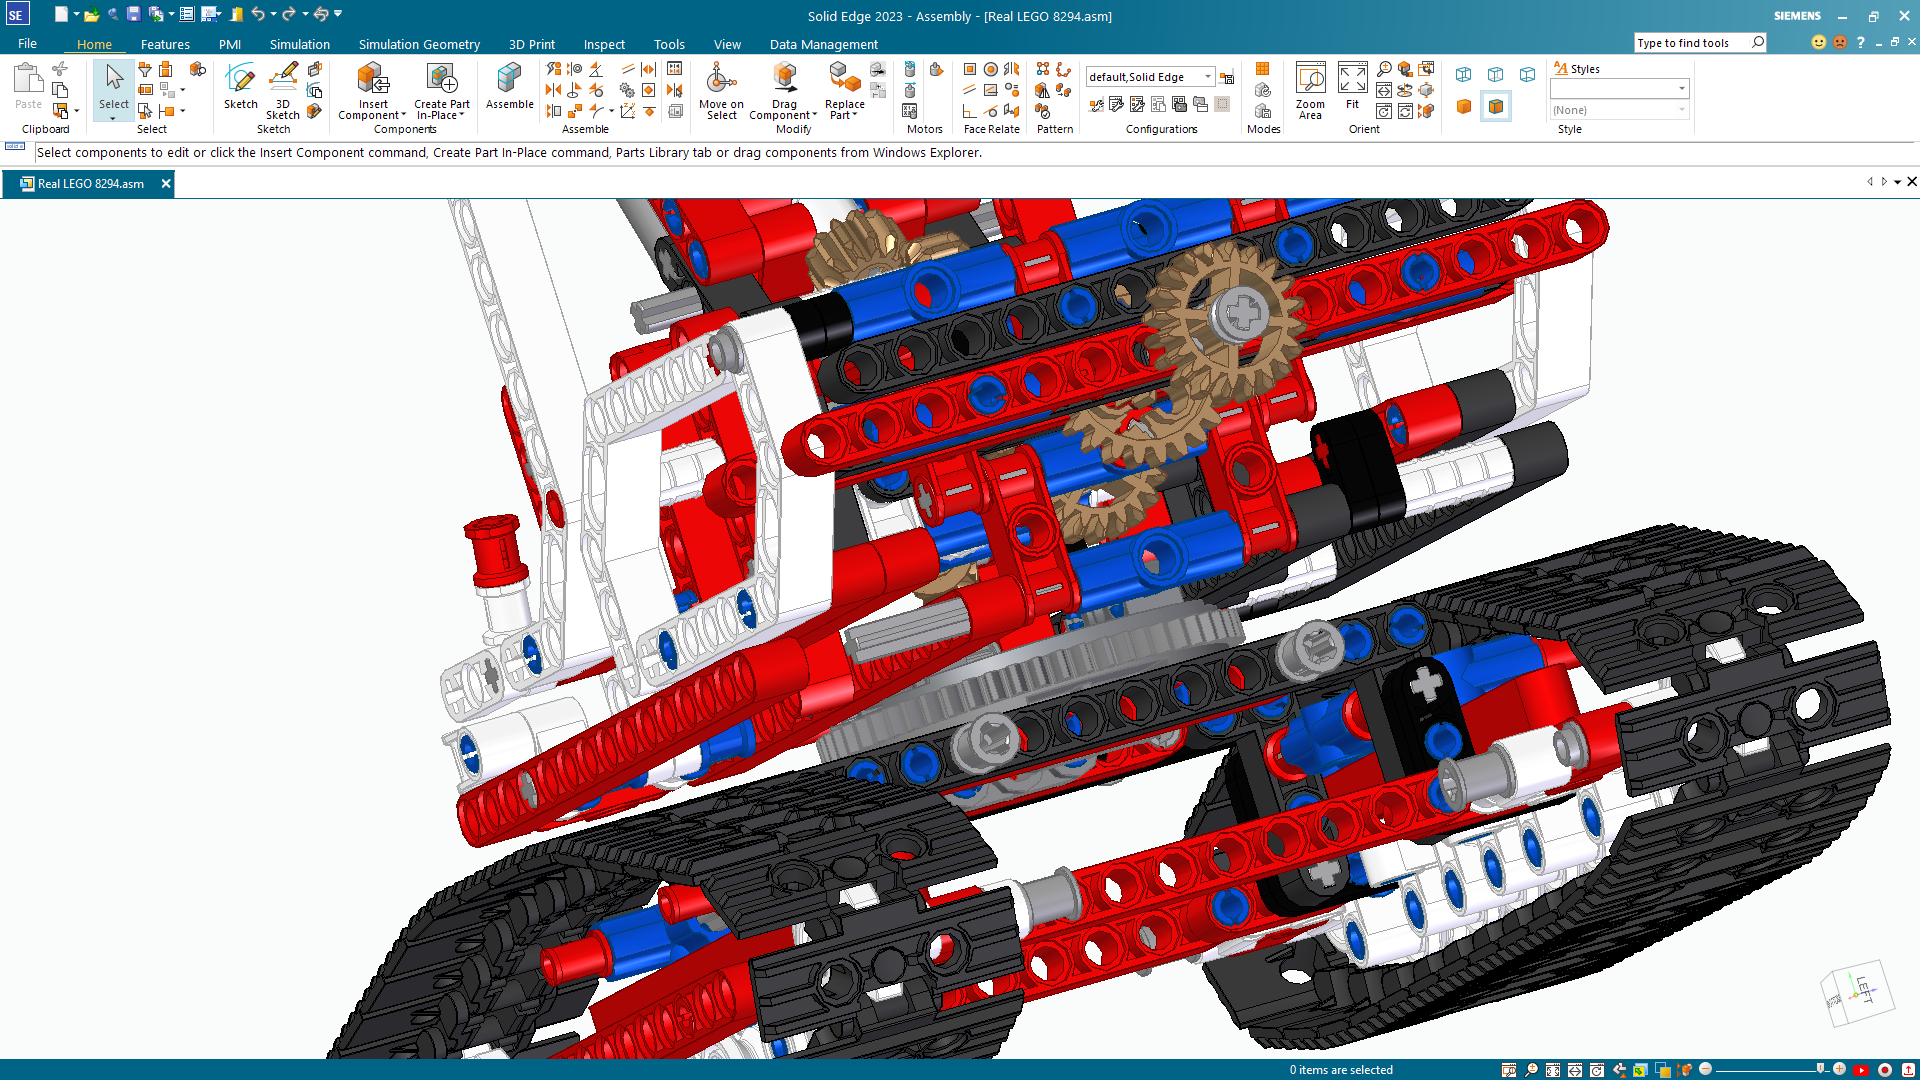Open Create Part In-Place dropdown

(462, 115)
